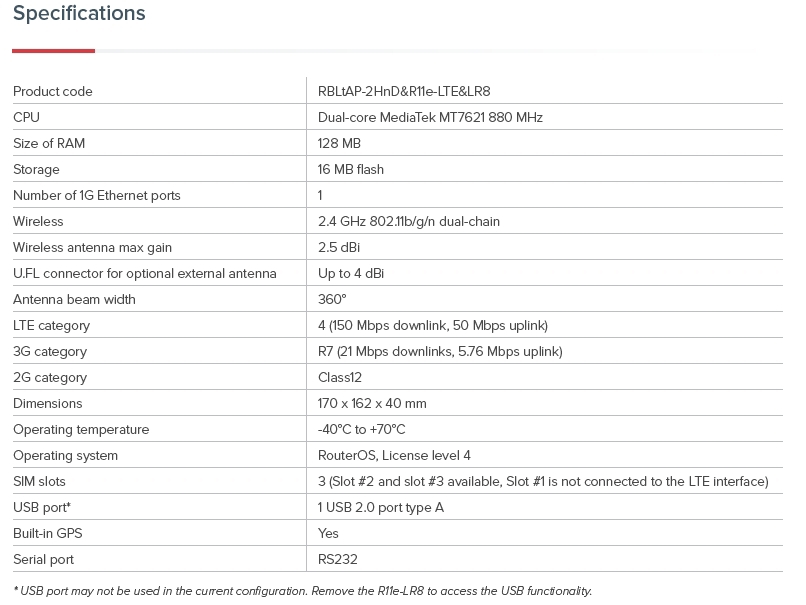
Task: Click the Size of RAM label
Action: tap(49, 144)
